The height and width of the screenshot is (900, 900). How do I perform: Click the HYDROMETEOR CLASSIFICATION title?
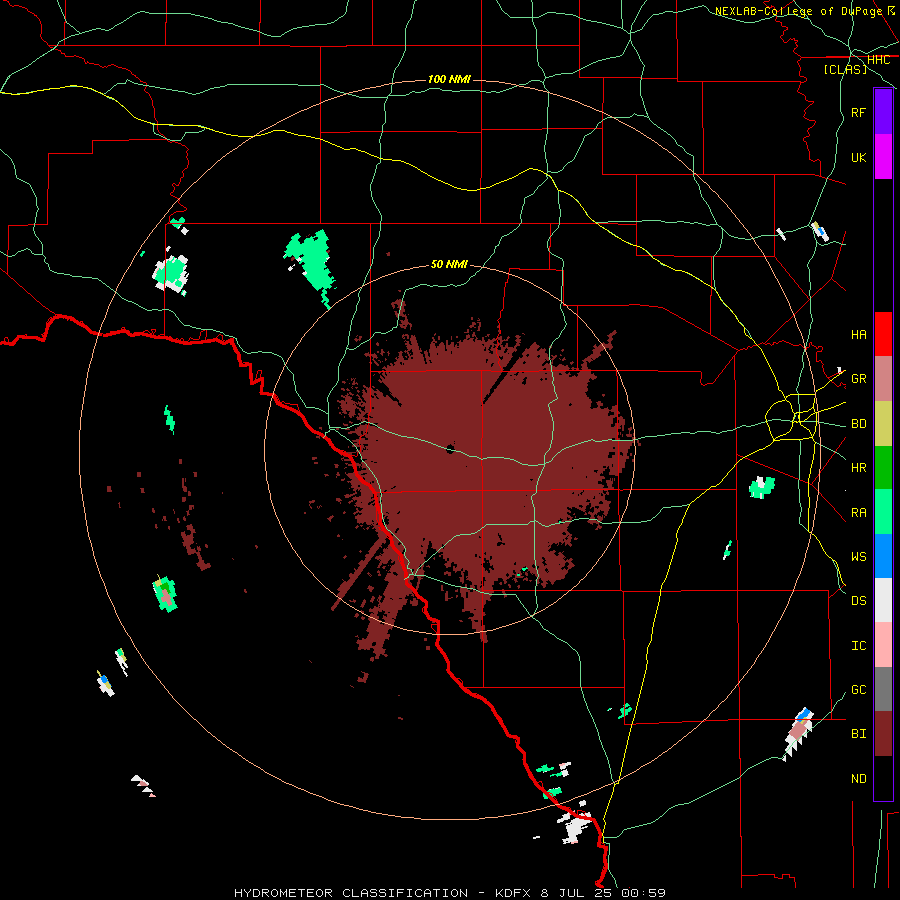coord(351,893)
